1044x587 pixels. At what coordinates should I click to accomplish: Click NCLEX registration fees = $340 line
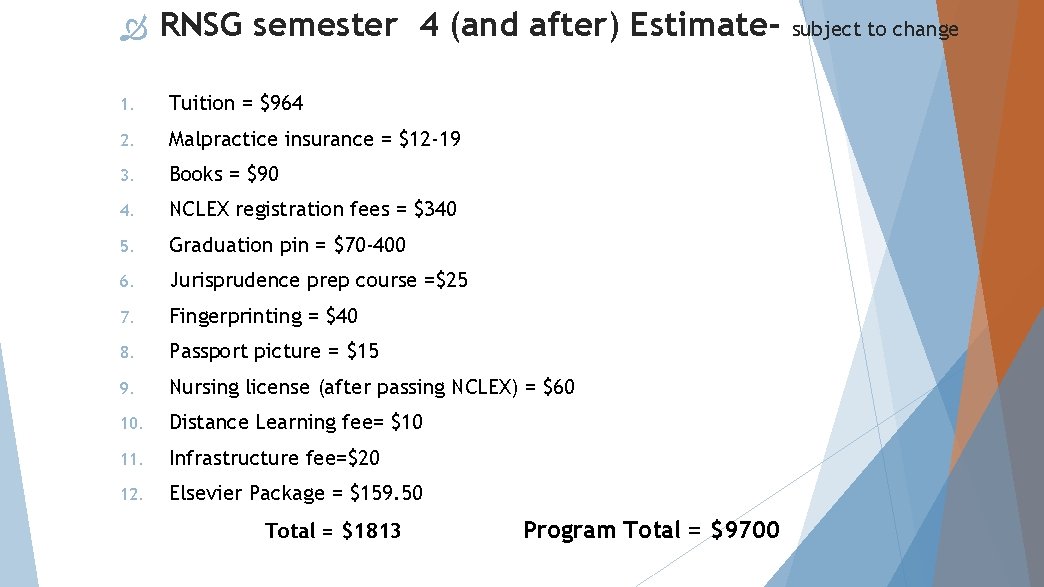312,209
